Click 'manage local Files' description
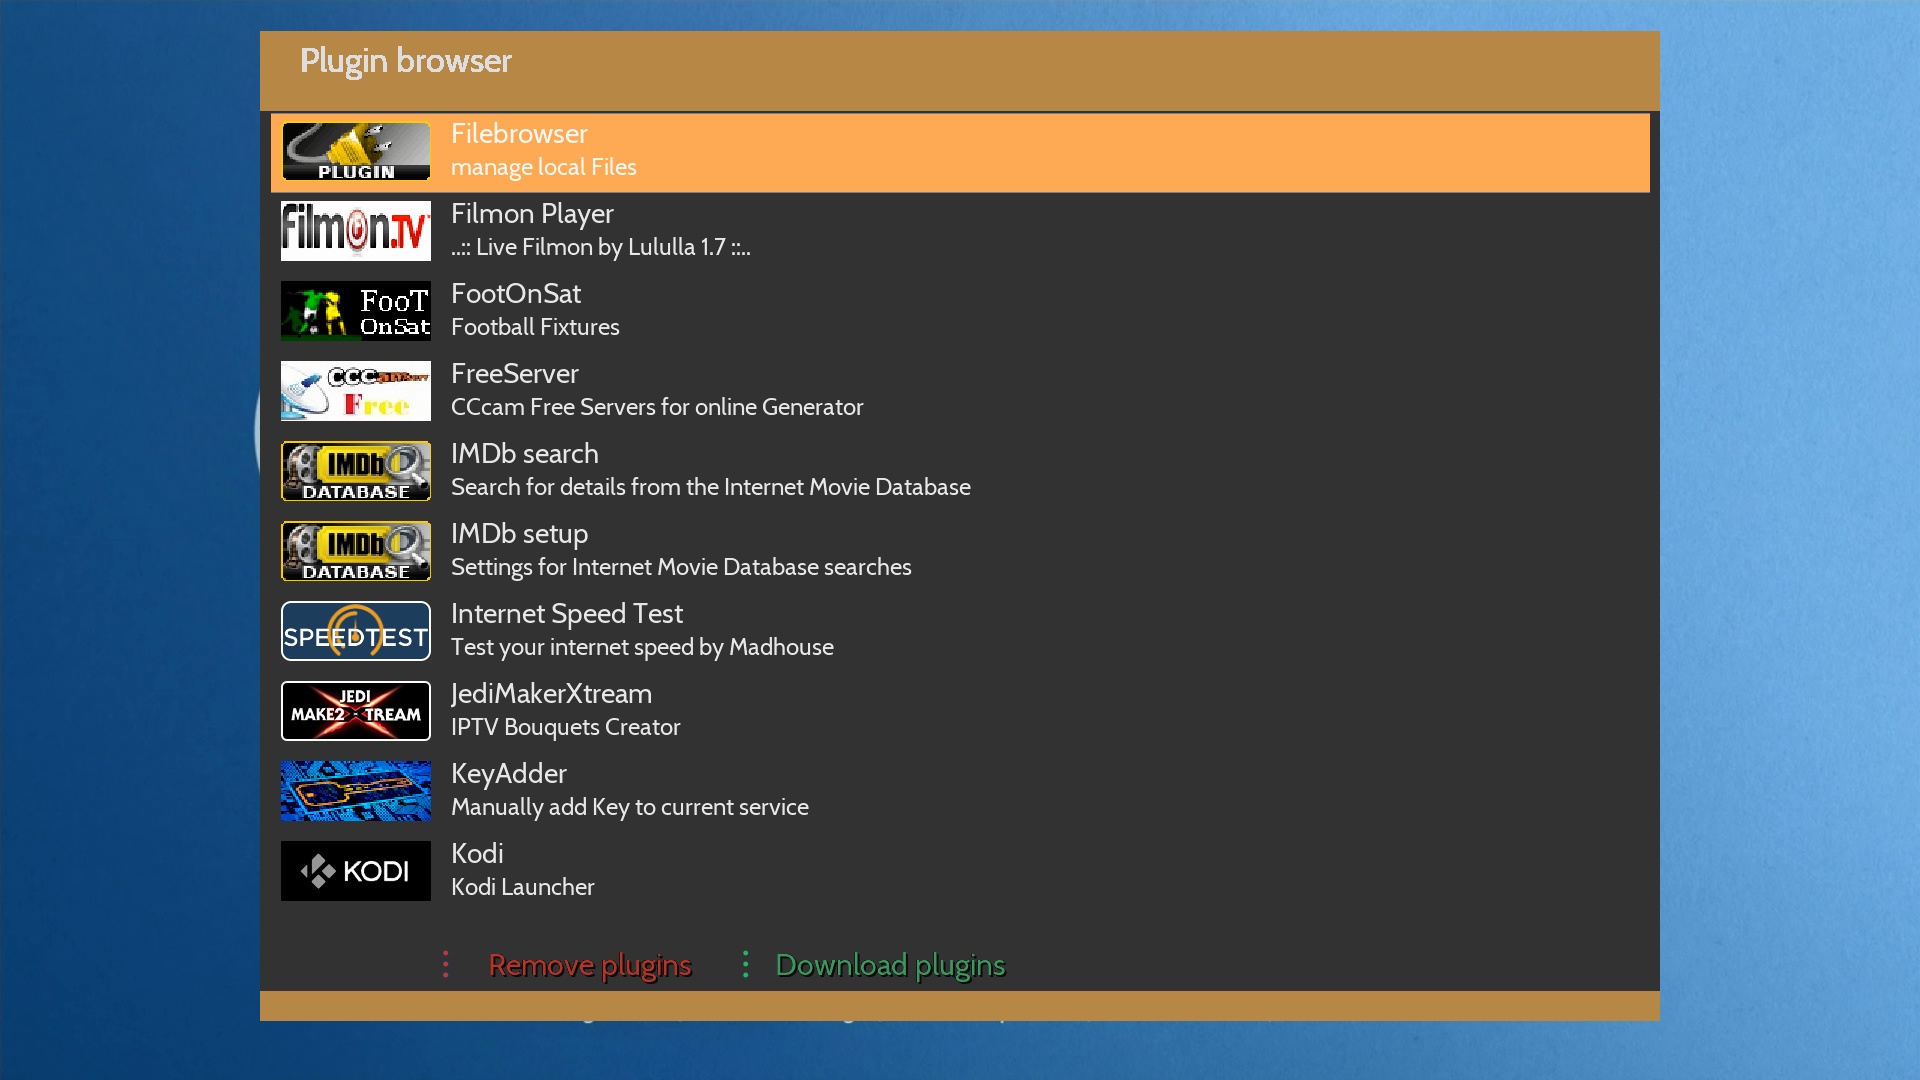Image resolution: width=1920 pixels, height=1080 pixels. point(544,167)
